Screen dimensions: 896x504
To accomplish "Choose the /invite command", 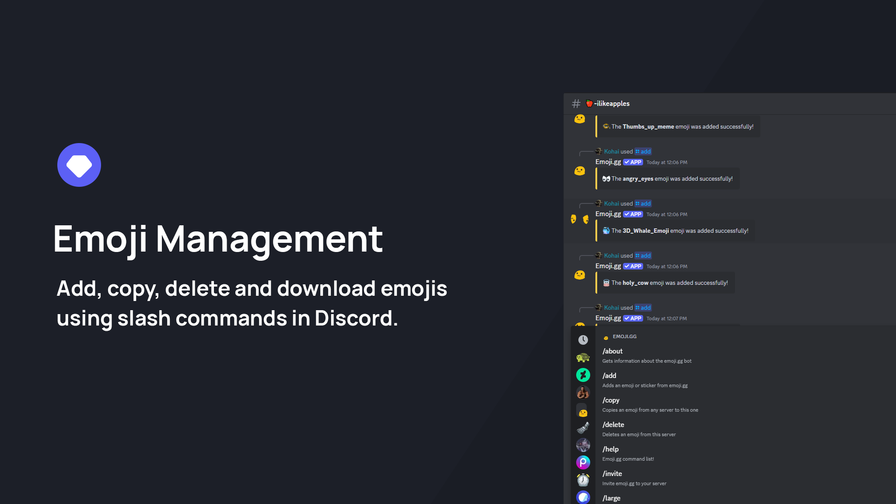I will [x=612, y=474].
